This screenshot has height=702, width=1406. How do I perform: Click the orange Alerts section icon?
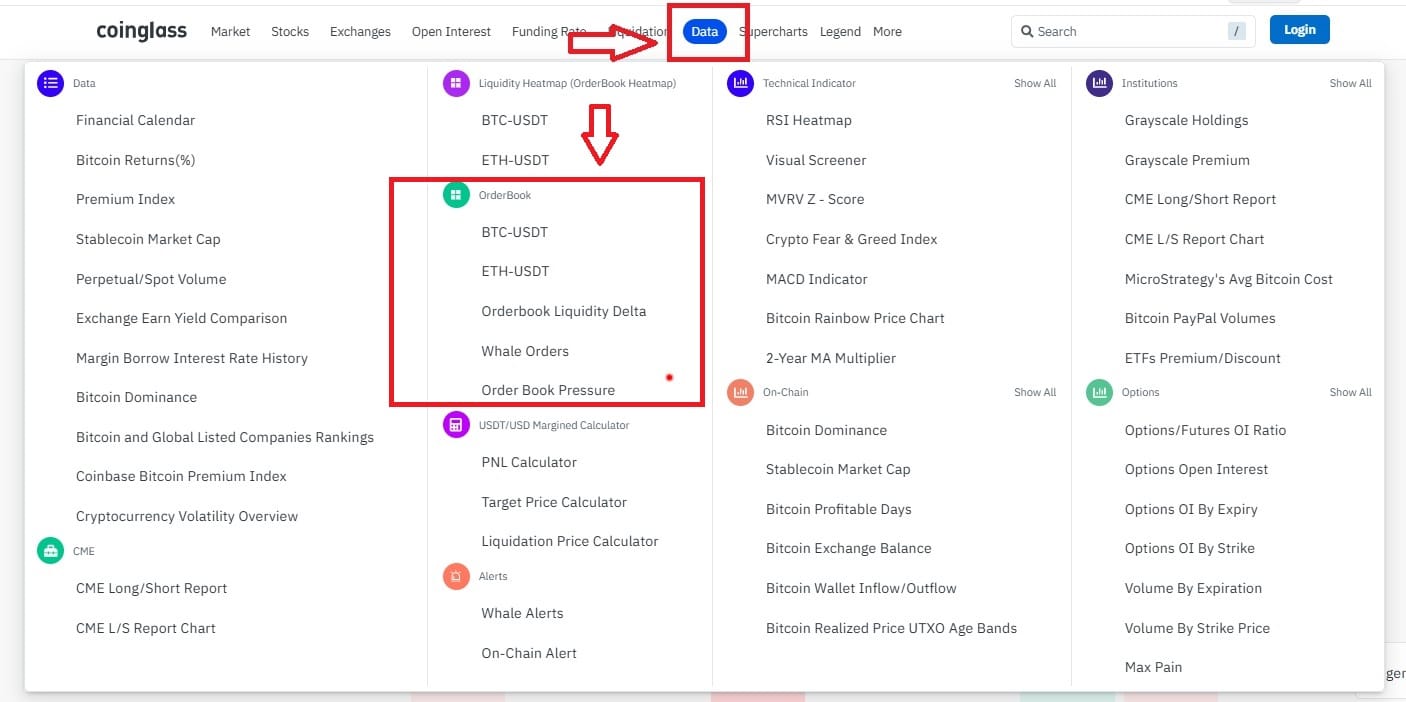456,576
